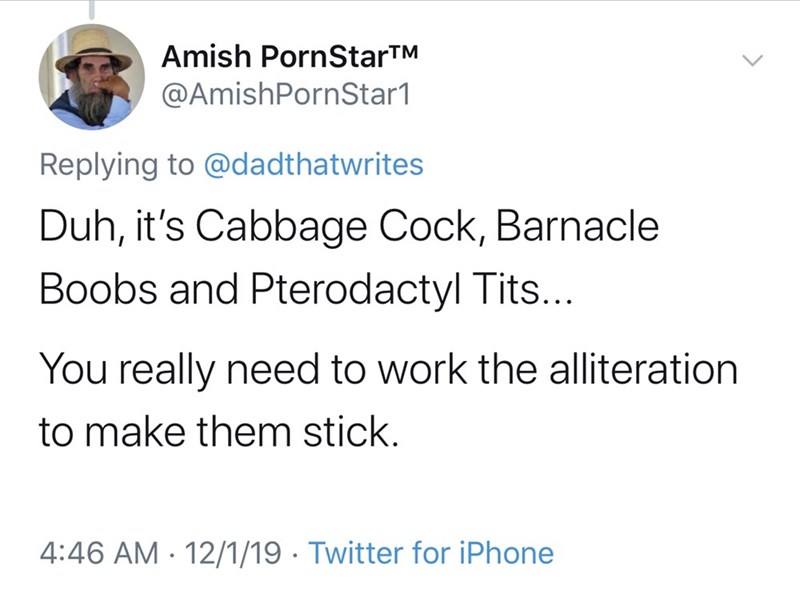Image resolution: width=800 pixels, height=590 pixels.
Task: Click the separator dot before "Twitter for iPhone"
Action: pos(296,552)
